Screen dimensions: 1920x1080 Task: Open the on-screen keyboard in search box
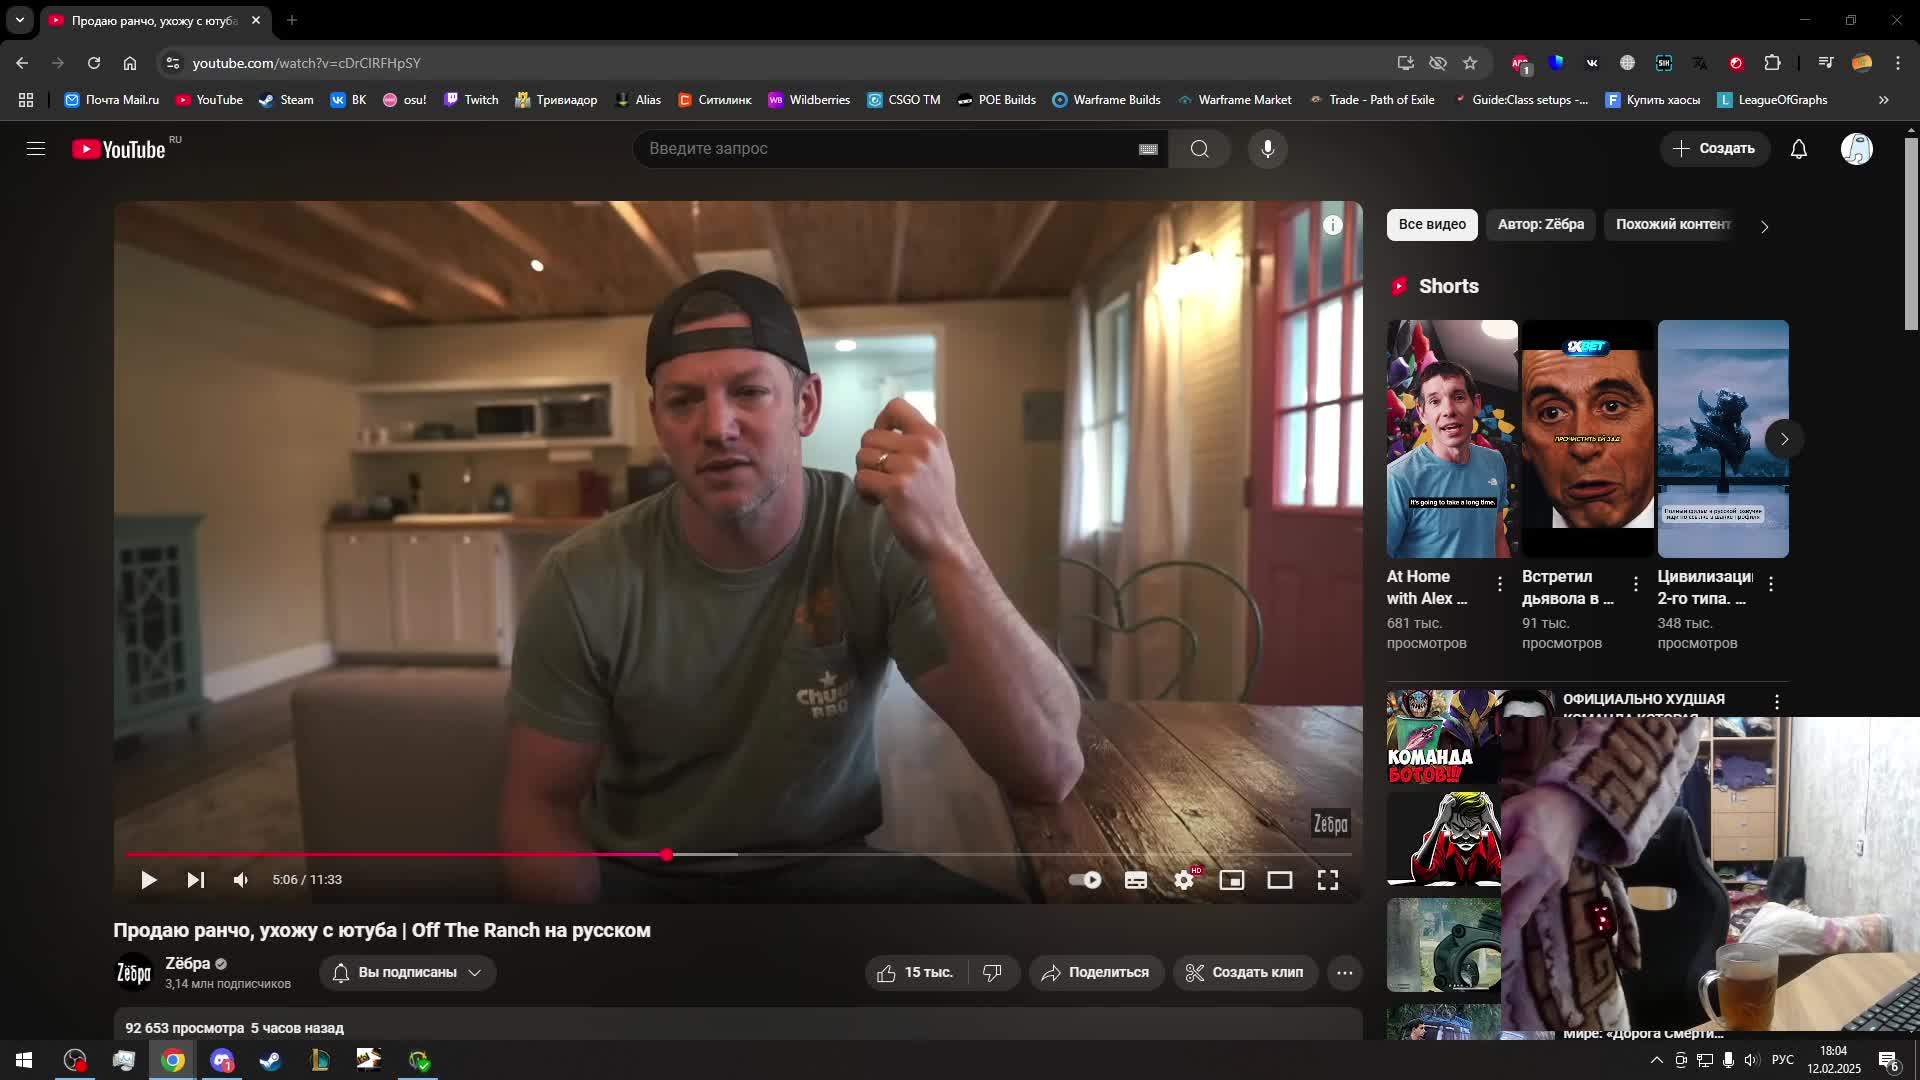1148,149
